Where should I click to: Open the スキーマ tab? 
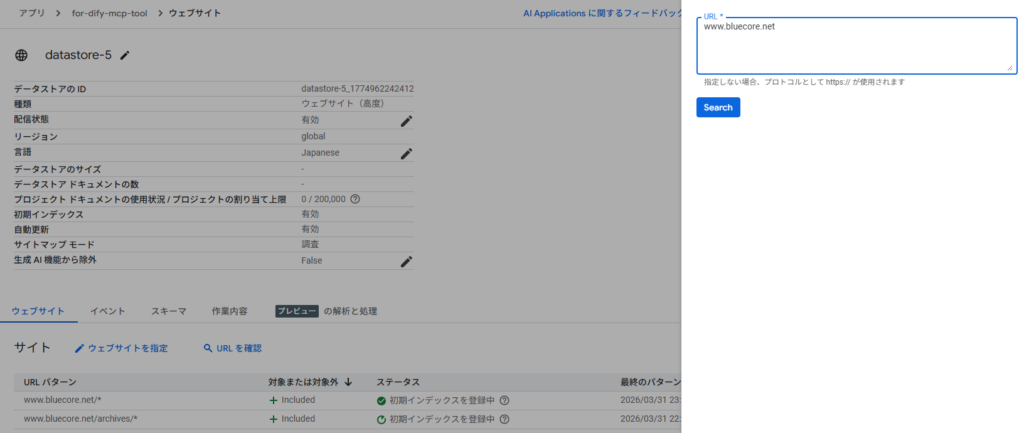(169, 311)
